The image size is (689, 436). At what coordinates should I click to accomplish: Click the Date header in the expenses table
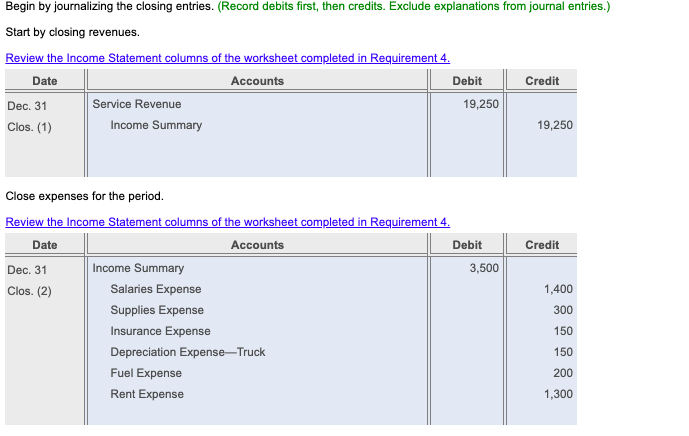45,245
